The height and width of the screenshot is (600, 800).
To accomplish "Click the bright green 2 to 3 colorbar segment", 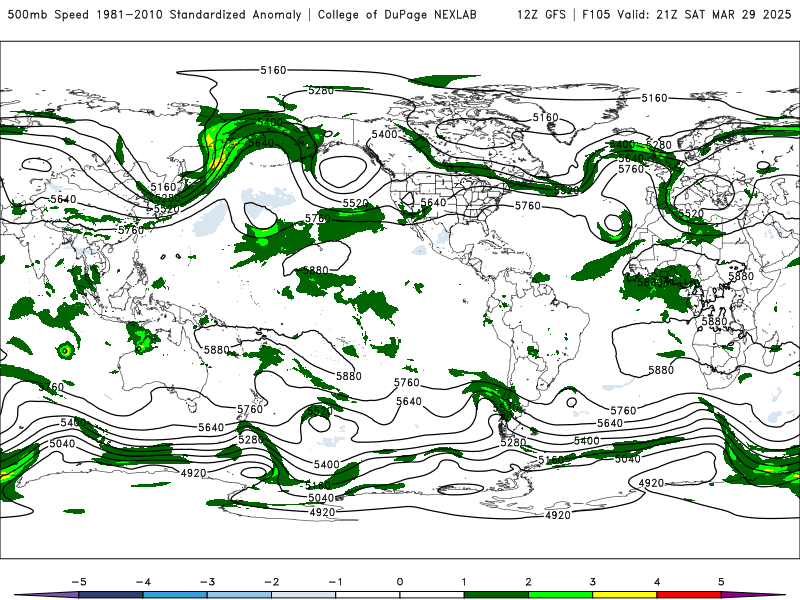I will point(560,595).
